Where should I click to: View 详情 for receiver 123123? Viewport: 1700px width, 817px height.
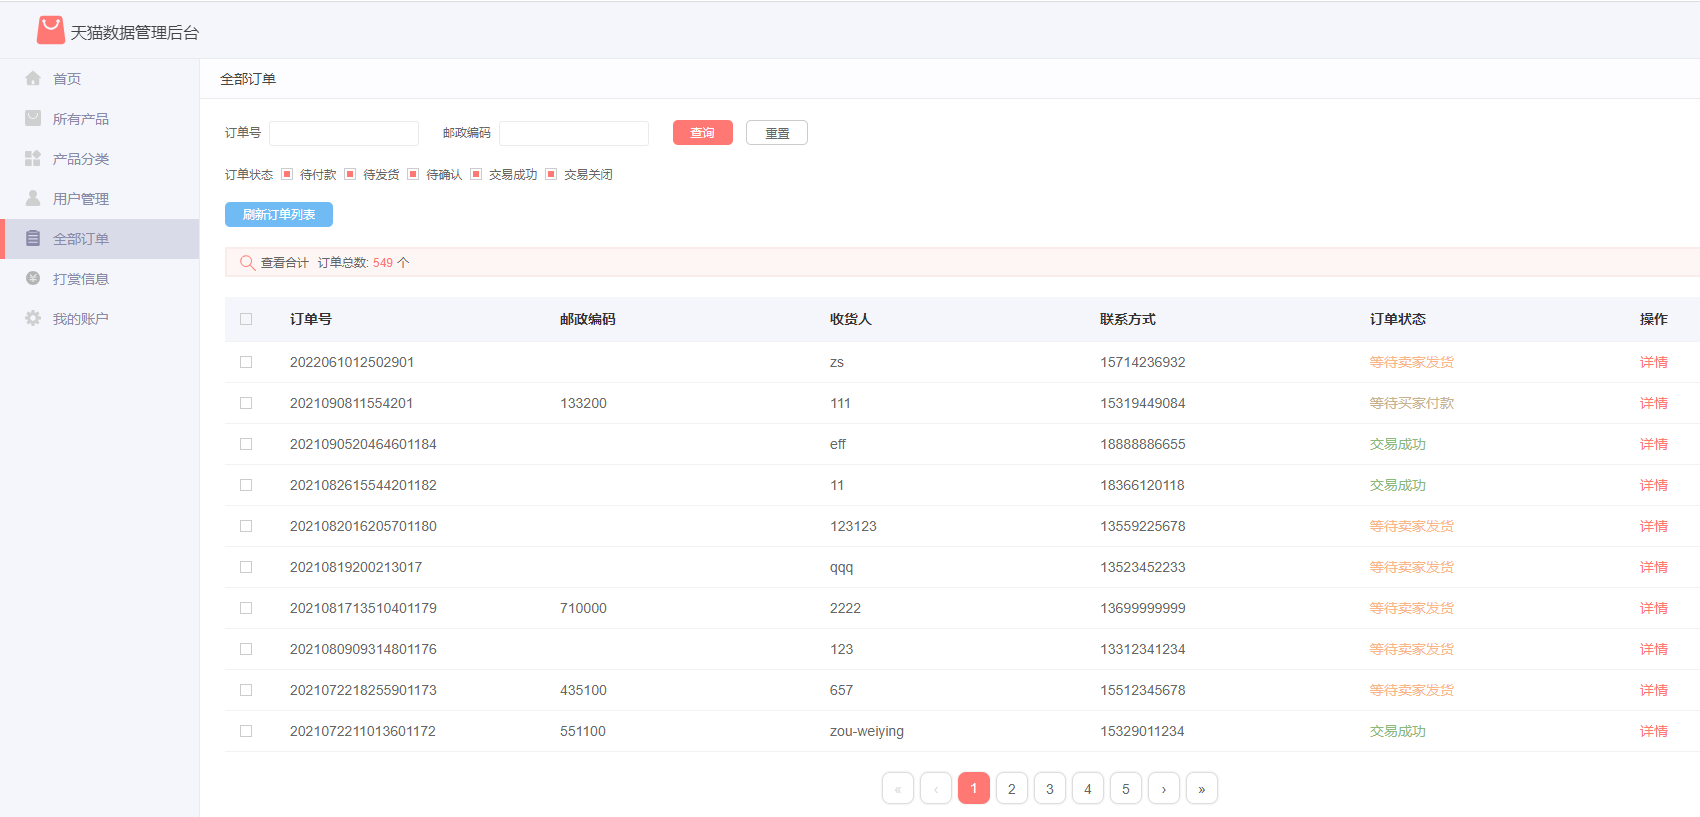click(x=1654, y=526)
